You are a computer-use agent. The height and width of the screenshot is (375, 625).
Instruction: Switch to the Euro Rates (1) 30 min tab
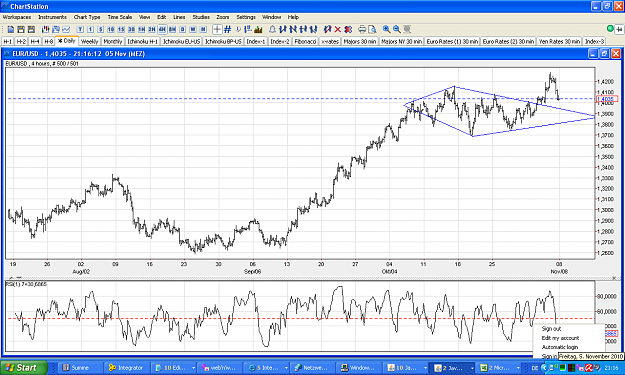click(452, 41)
